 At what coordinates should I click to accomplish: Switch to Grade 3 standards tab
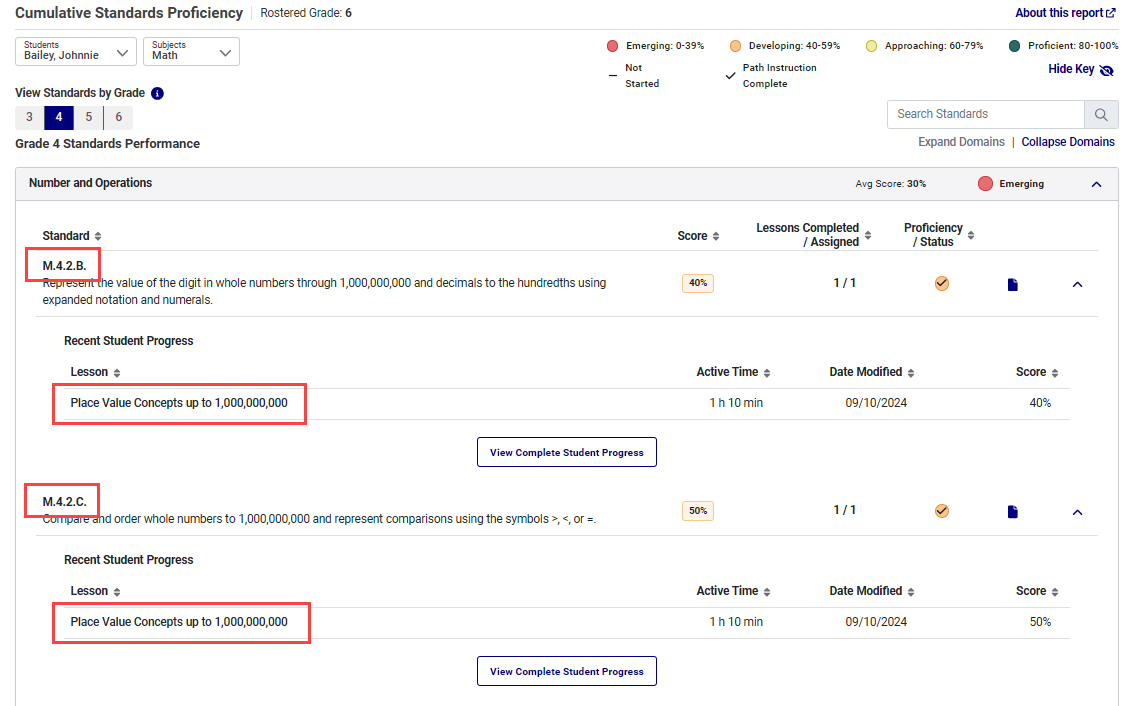[x=29, y=118]
